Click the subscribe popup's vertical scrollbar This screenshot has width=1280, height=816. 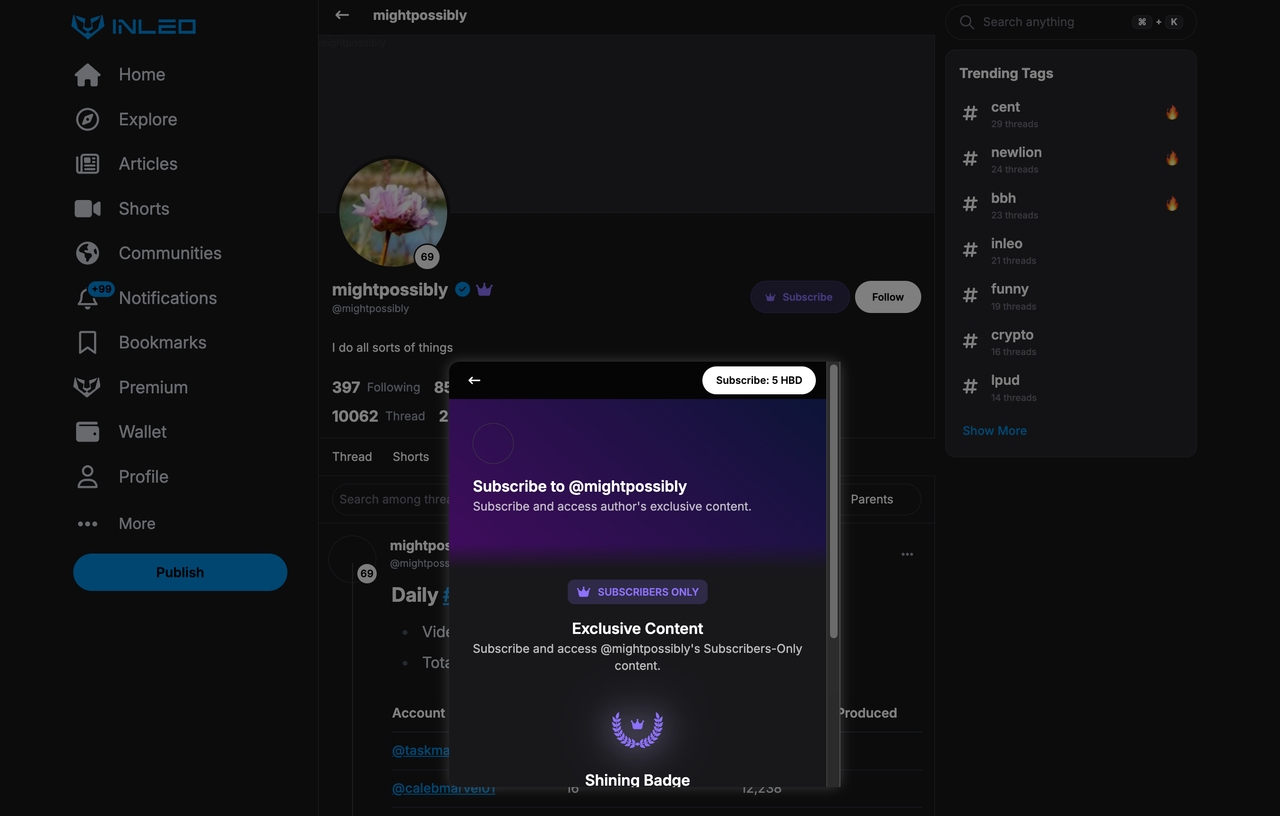pos(834,500)
